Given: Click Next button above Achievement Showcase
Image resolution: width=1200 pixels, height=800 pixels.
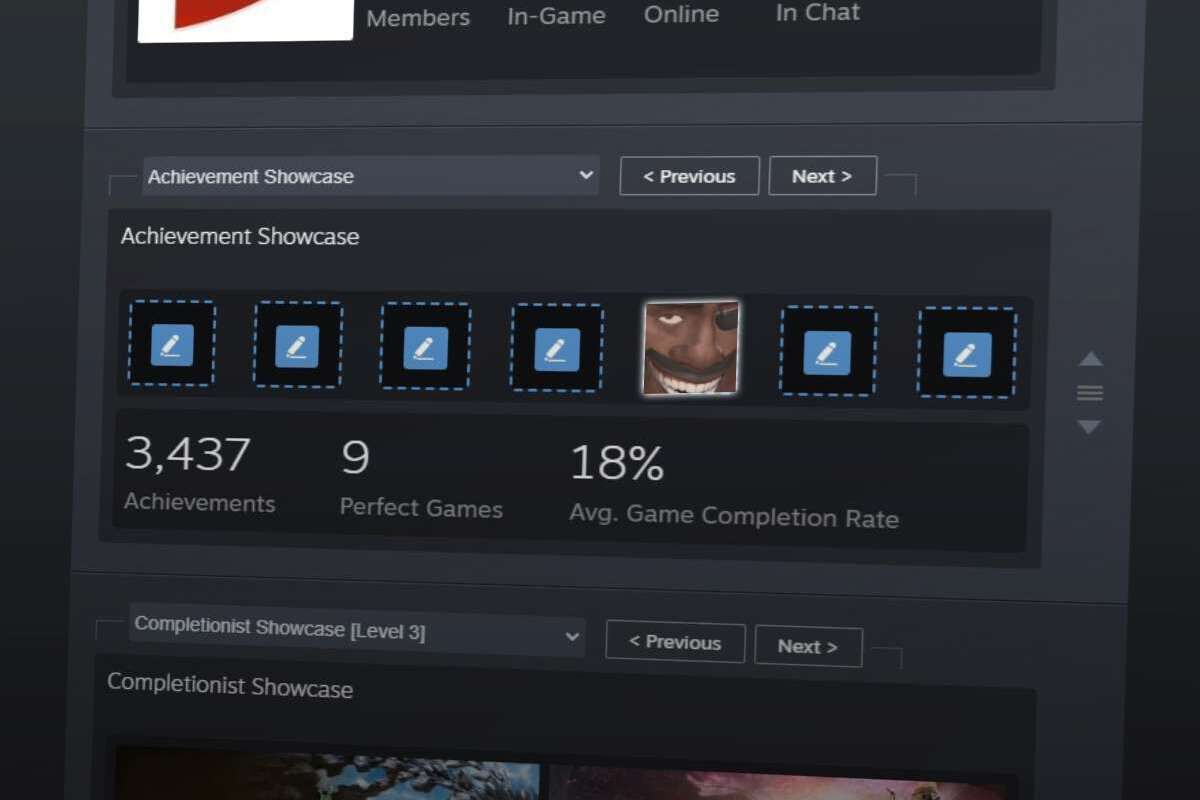Looking at the screenshot, I should (x=822, y=176).
